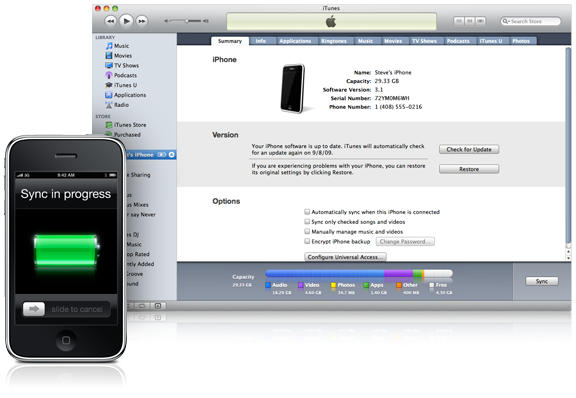This screenshot has width=576, height=398.
Task: Click the capacity usage bar
Action: (x=359, y=273)
